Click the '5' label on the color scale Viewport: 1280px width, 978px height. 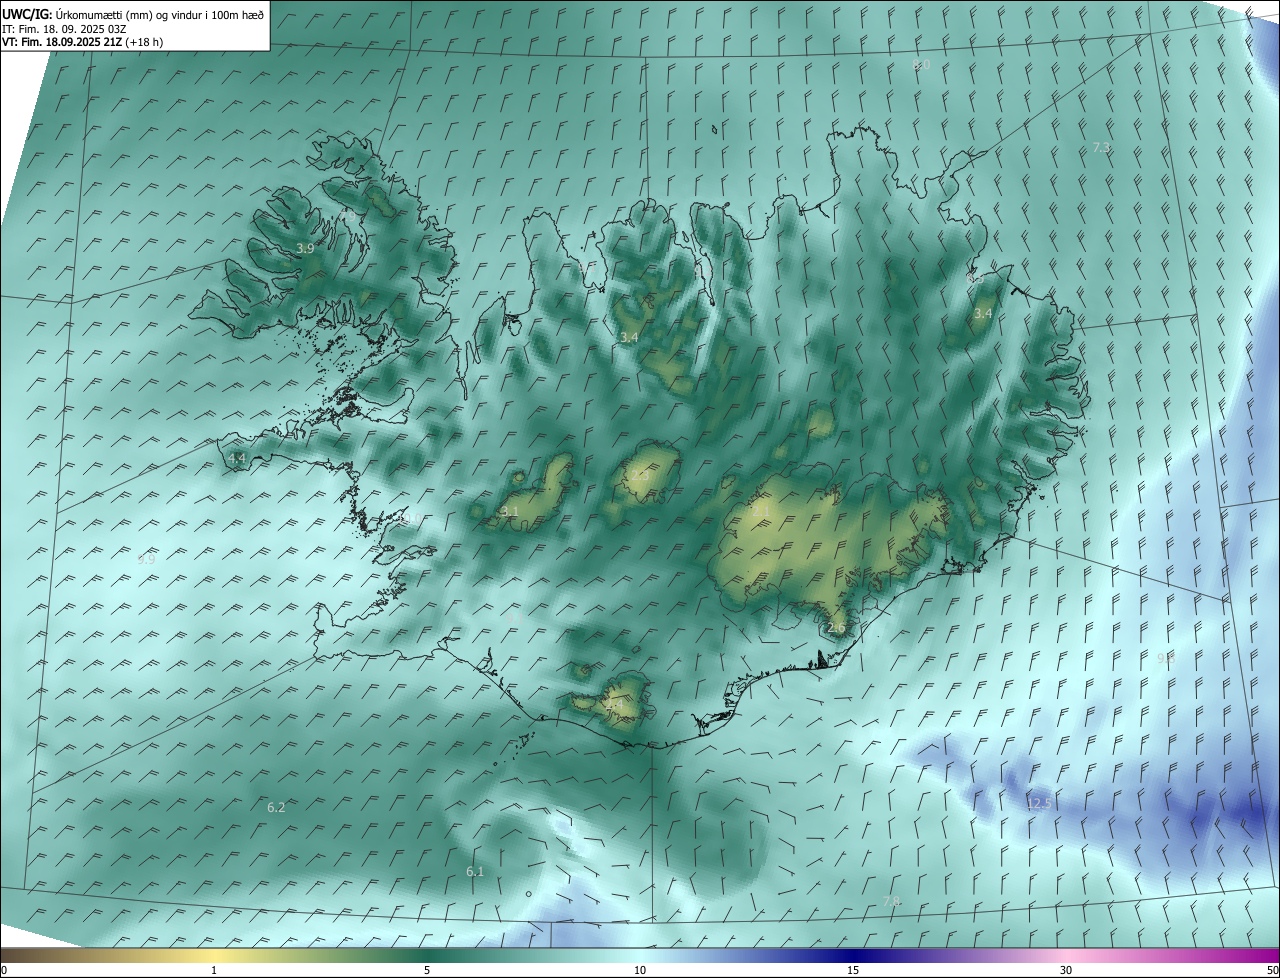[x=427, y=971]
